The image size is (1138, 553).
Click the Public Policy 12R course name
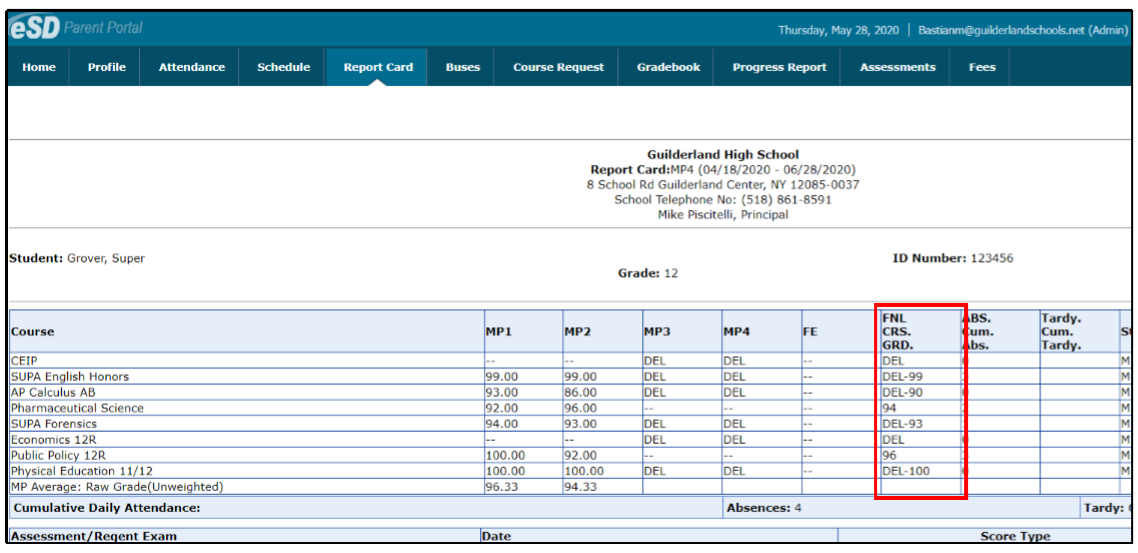[x=58, y=455]
